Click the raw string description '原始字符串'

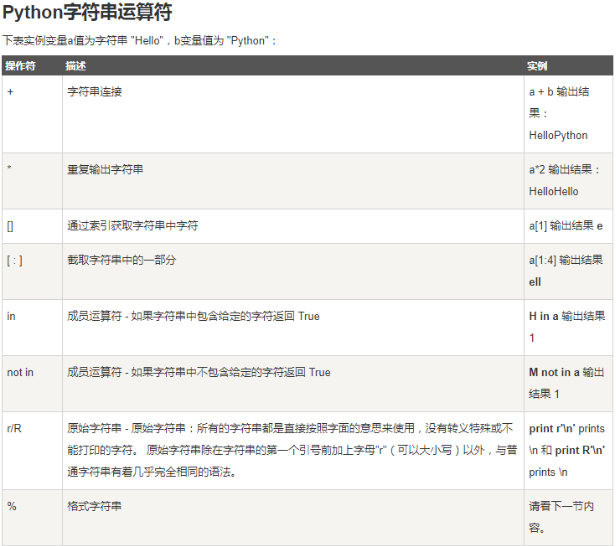tap(292, 450)
